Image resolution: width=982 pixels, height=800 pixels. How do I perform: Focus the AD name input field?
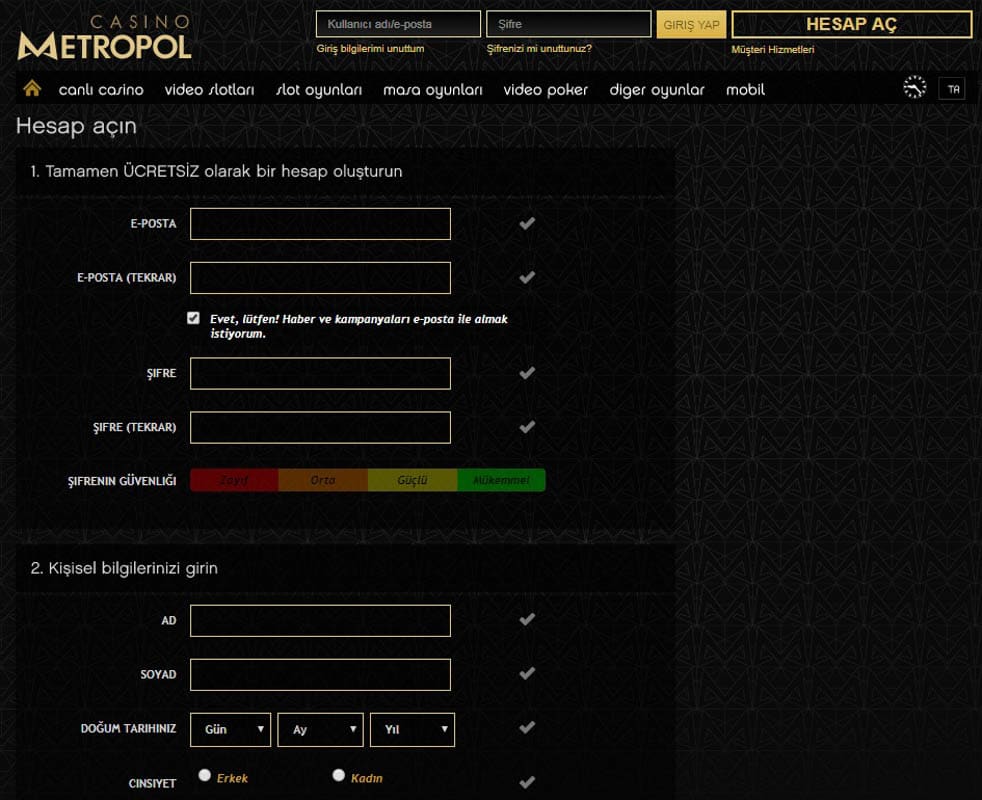pyautogui.click(x=320, y=620)
